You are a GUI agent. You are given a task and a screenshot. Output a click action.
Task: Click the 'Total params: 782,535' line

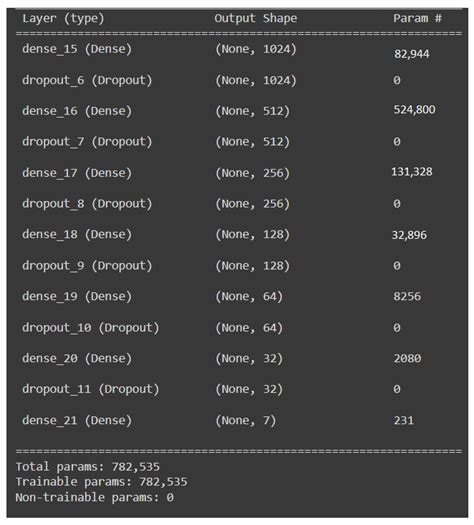point(88,467)
